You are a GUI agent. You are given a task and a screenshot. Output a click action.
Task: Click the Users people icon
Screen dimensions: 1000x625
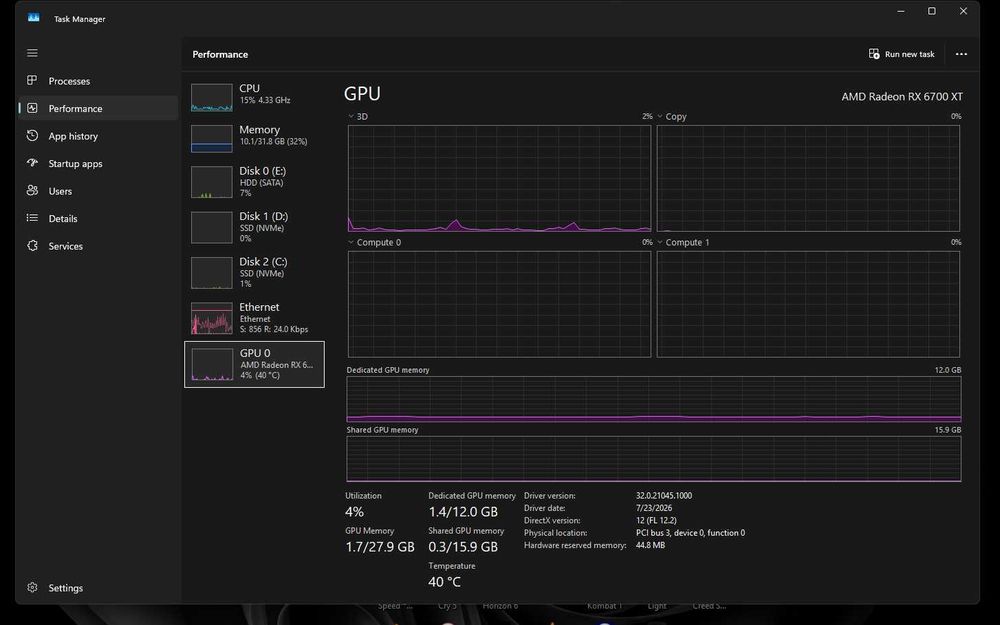click(32, 190)
